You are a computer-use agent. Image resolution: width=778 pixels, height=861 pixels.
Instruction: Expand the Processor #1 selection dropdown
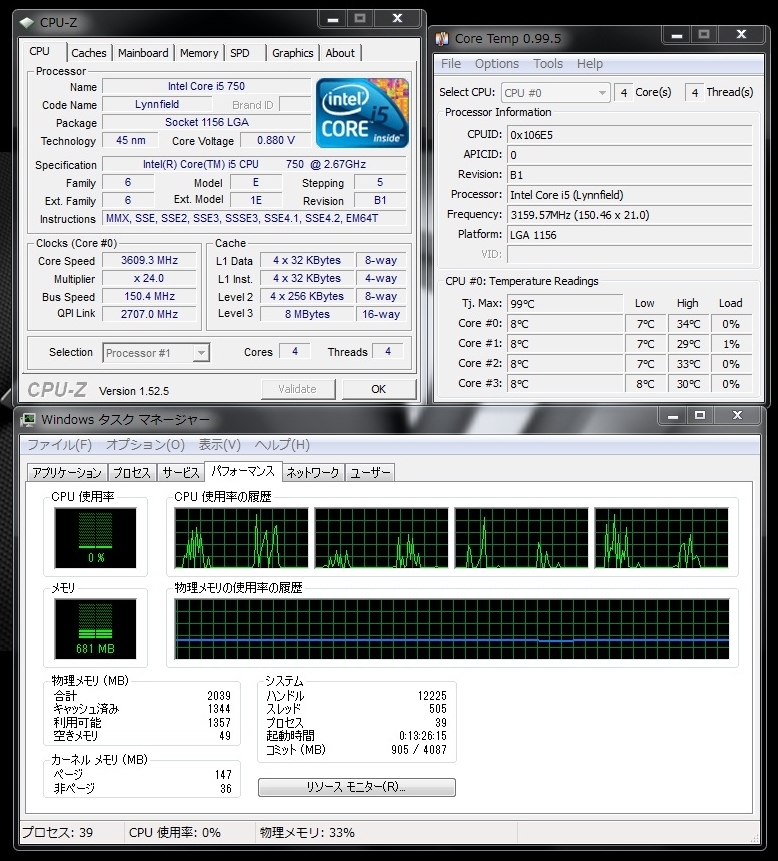click(202, 353)
